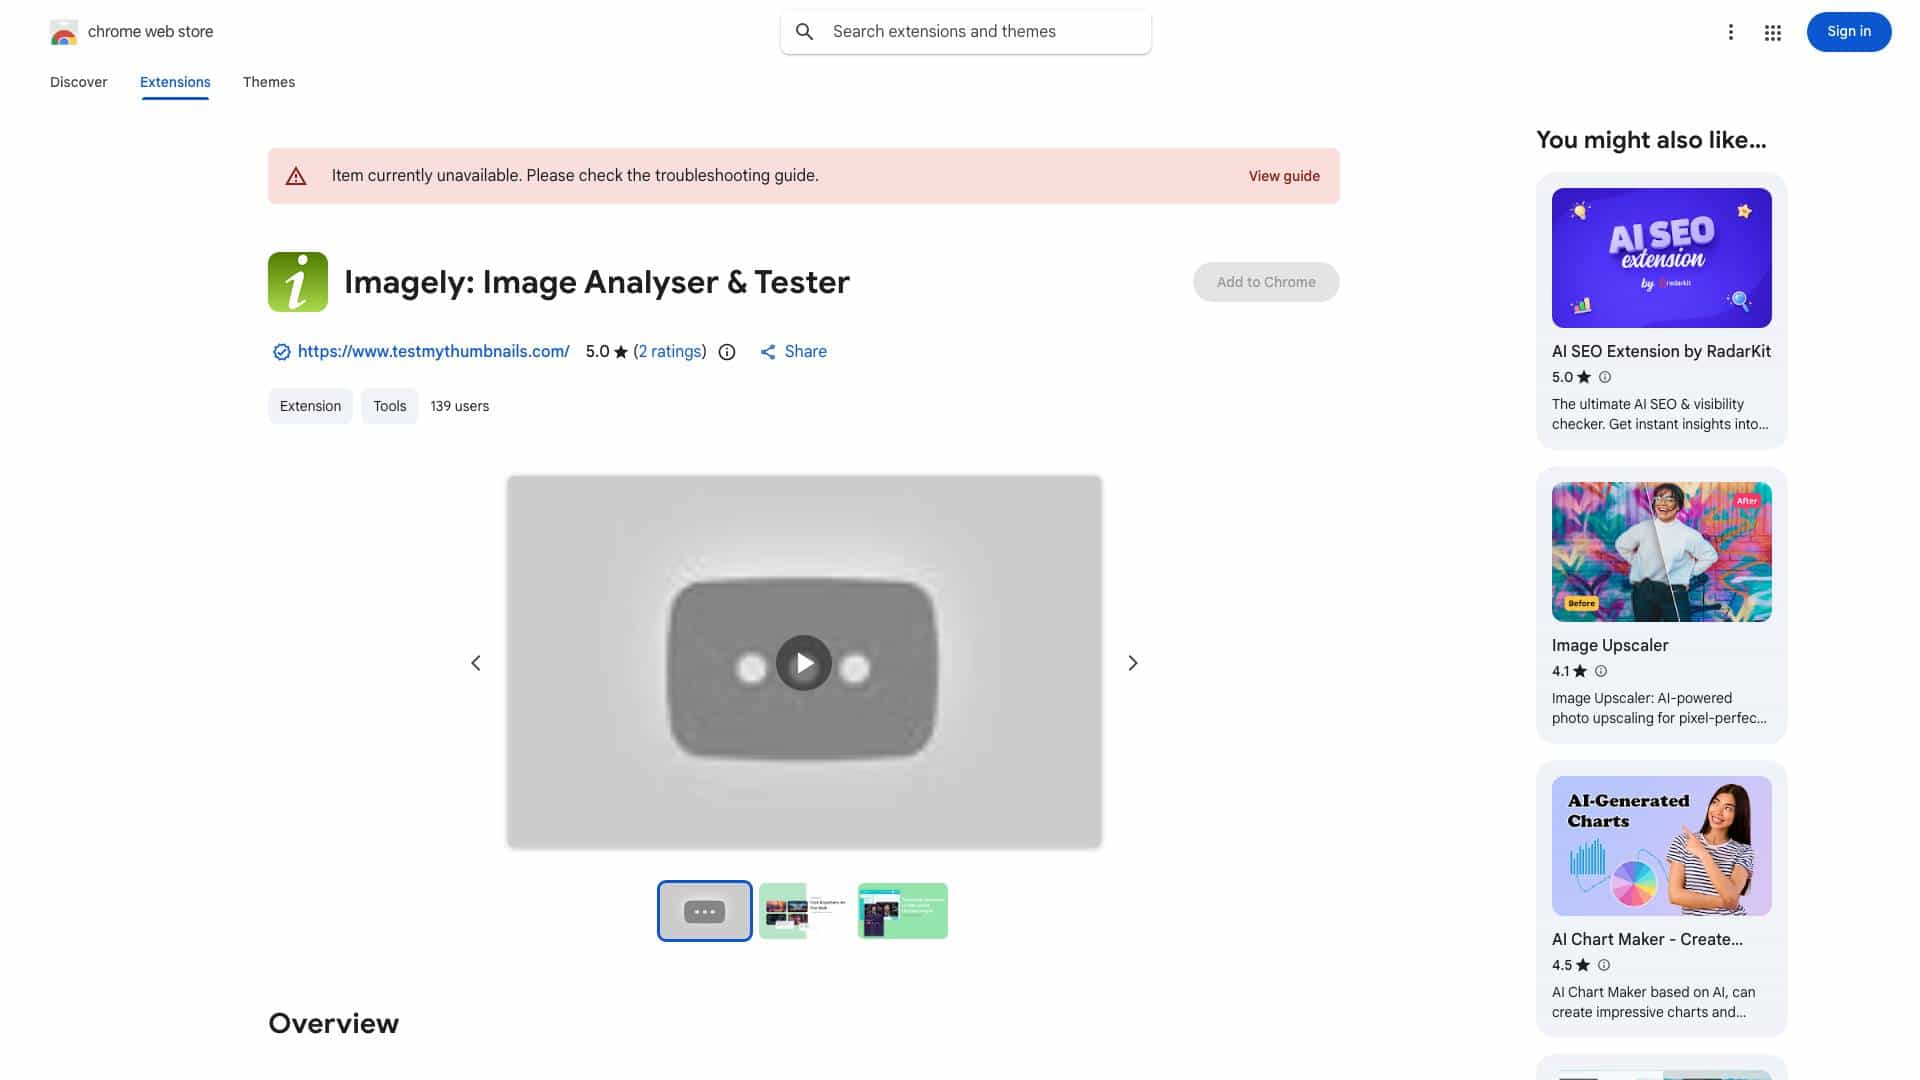Switch to the Discover tab
The image size is (1920, 1080).
[x=79, y=82]
